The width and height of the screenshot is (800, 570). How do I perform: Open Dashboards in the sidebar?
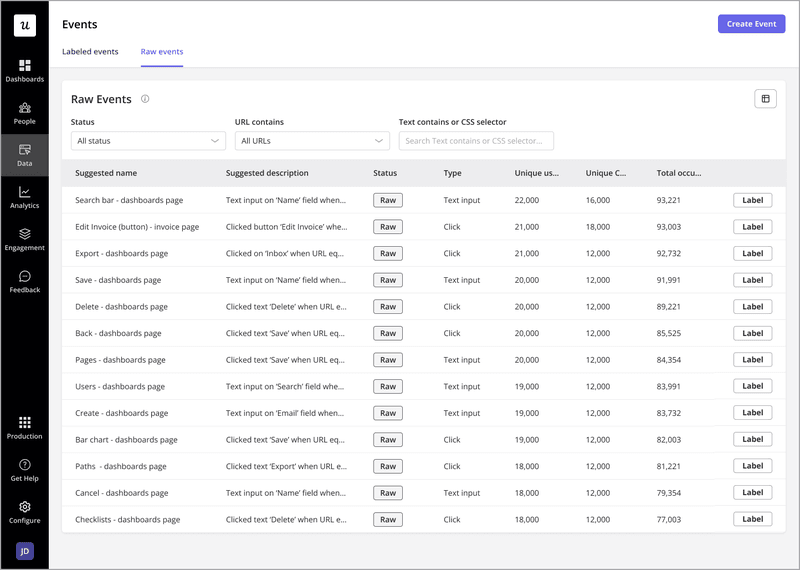click(24, 71)
